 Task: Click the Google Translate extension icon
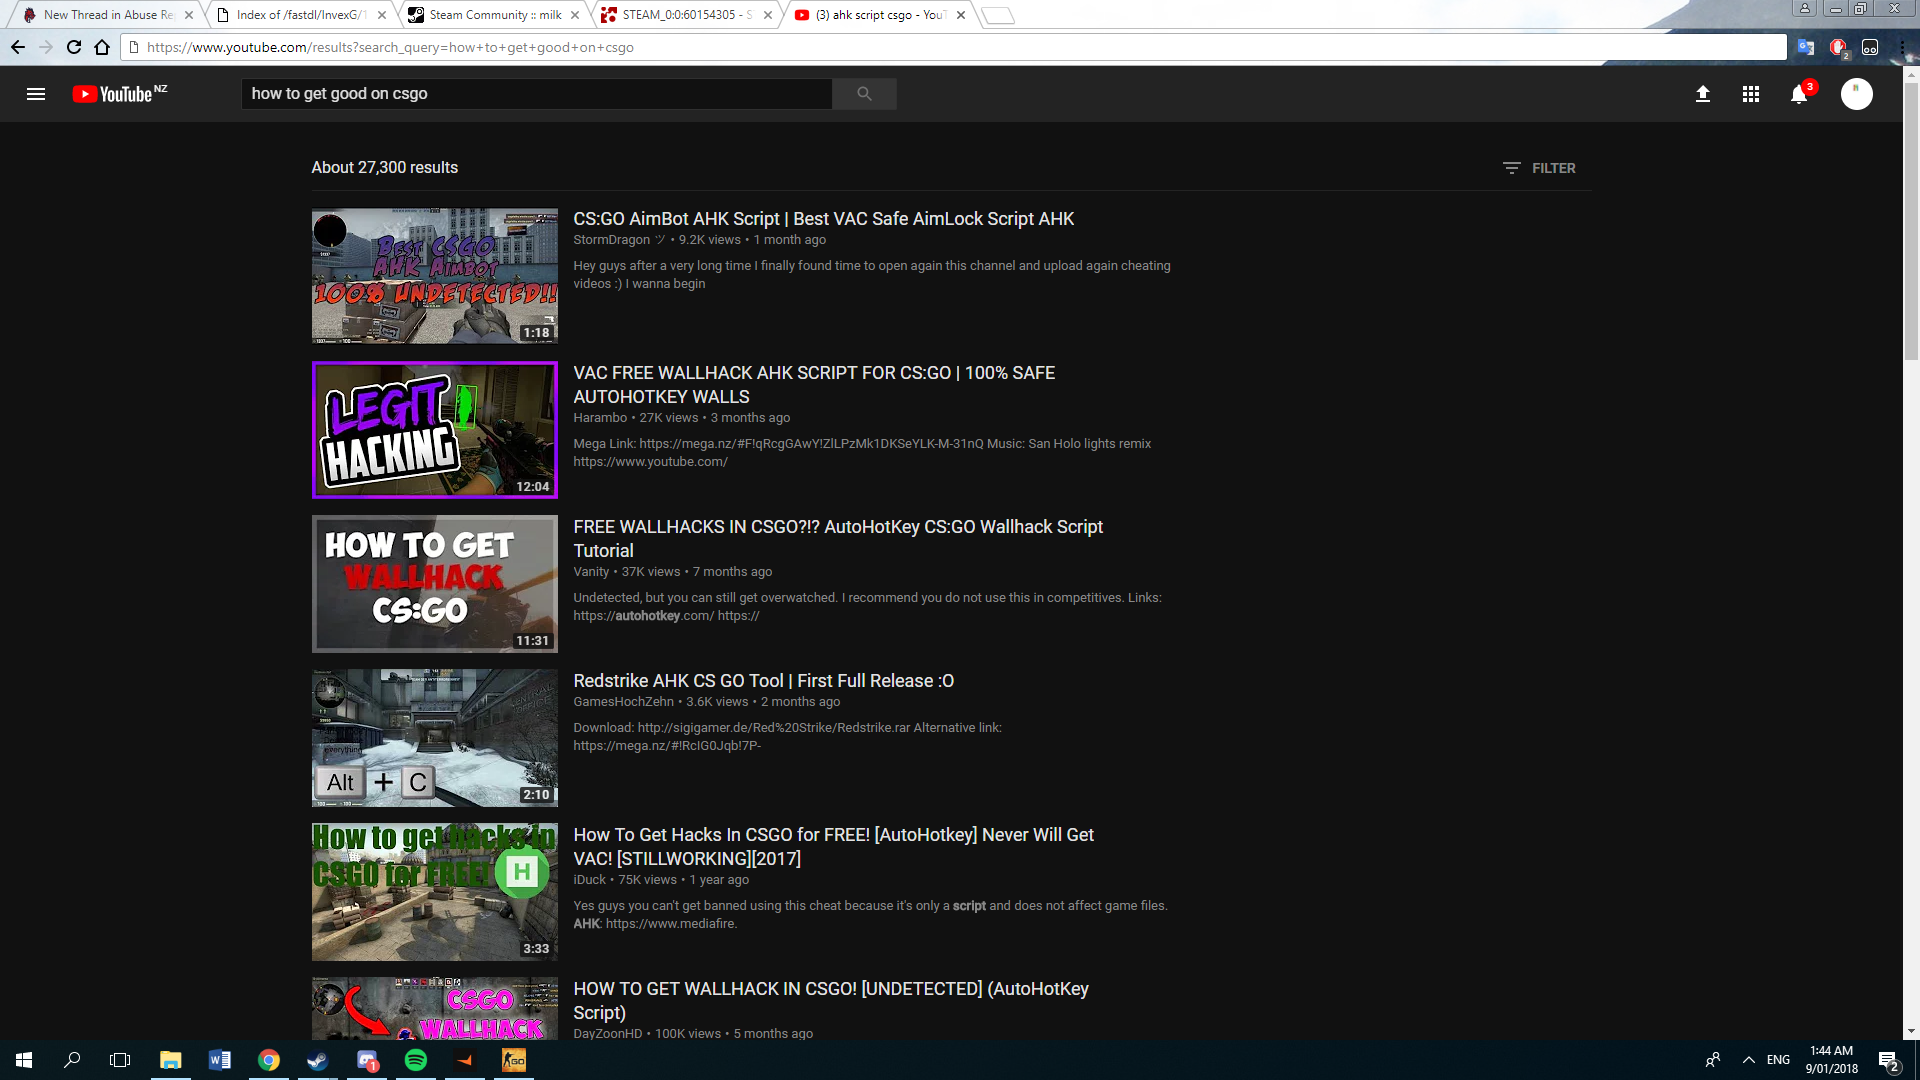(x=1806, y=47)
